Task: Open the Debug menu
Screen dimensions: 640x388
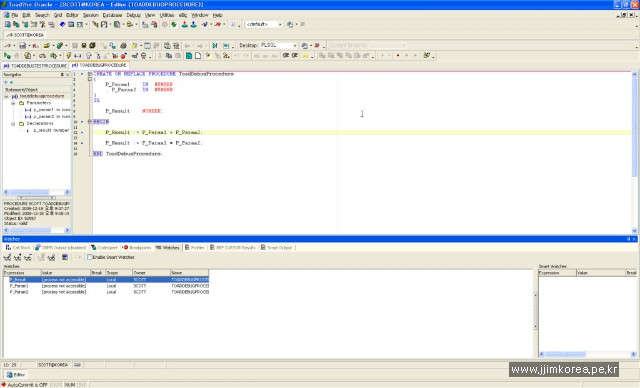Action: [133, 15]
